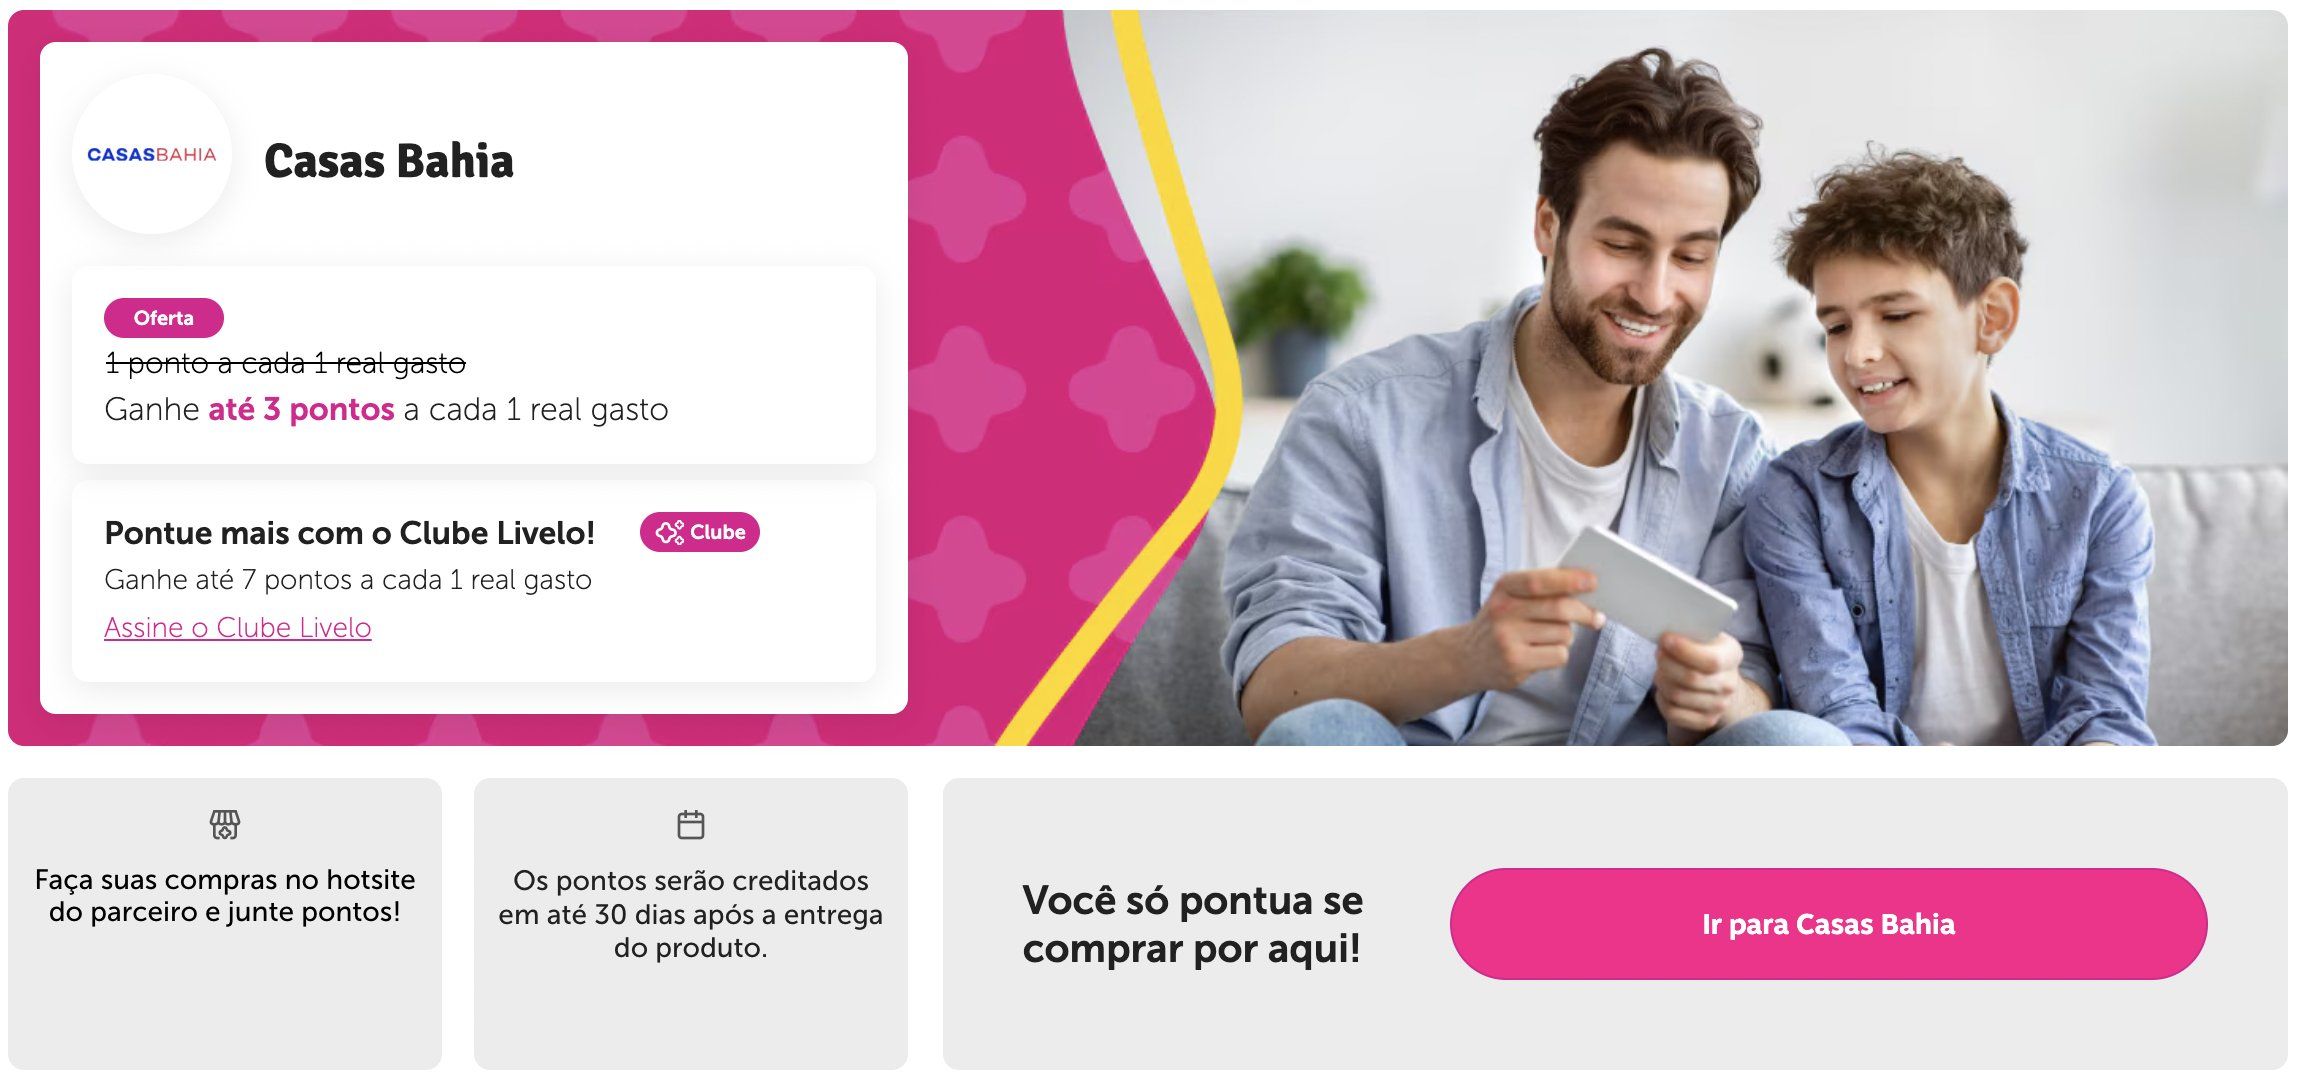Click the Casas Bahia heading title
2300x1080 pixels.
[389, 161]
